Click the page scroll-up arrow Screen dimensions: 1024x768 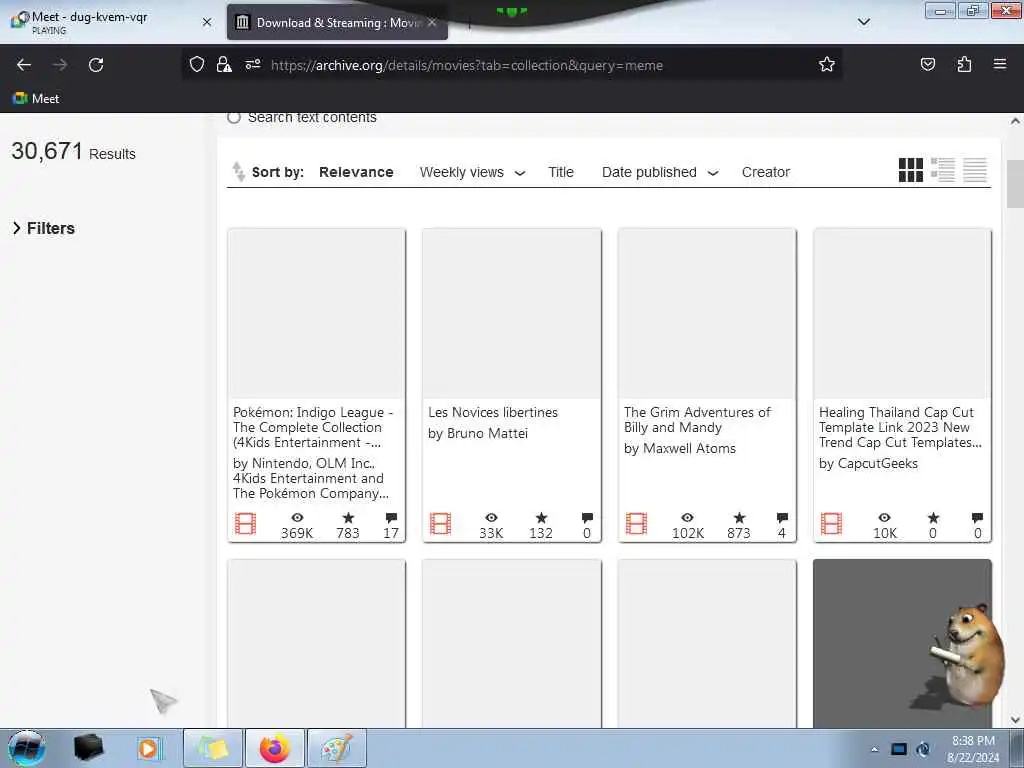coord(1016,121)
